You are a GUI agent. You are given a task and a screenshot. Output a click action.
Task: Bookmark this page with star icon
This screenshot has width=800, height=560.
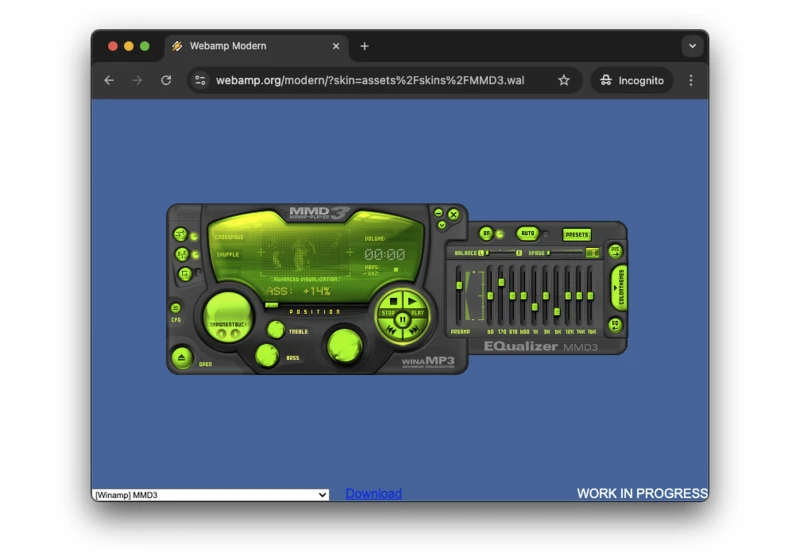pos(563,80)
